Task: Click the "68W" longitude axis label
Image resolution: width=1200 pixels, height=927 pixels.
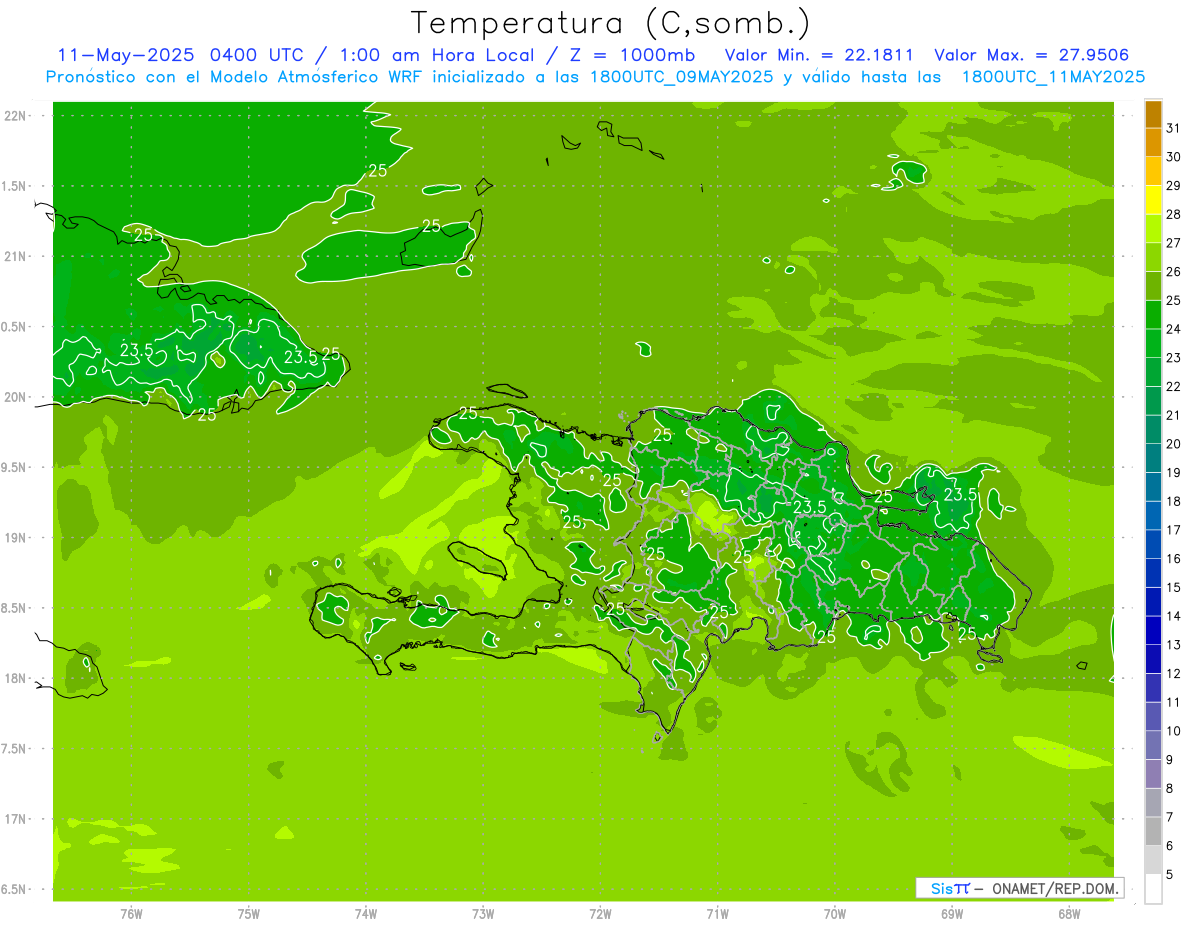Action: tap(1068, 914)
